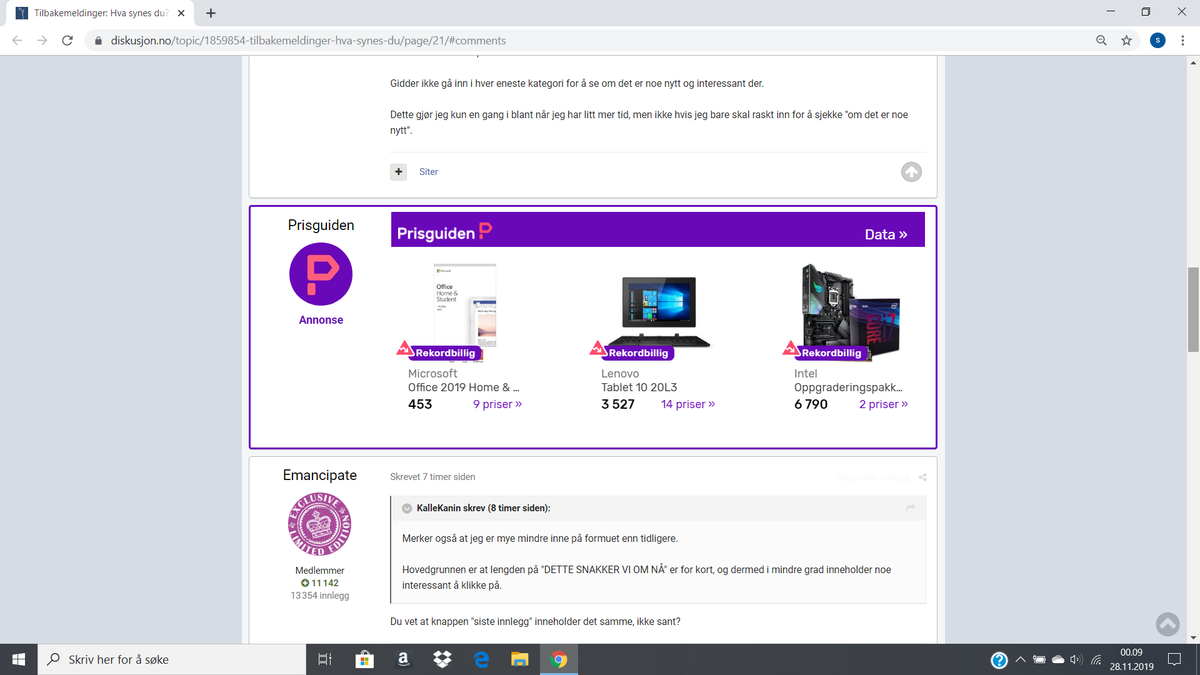Click the KalleKanin skrev quote header
1200x675 pixels.
[x=483, y=508]
